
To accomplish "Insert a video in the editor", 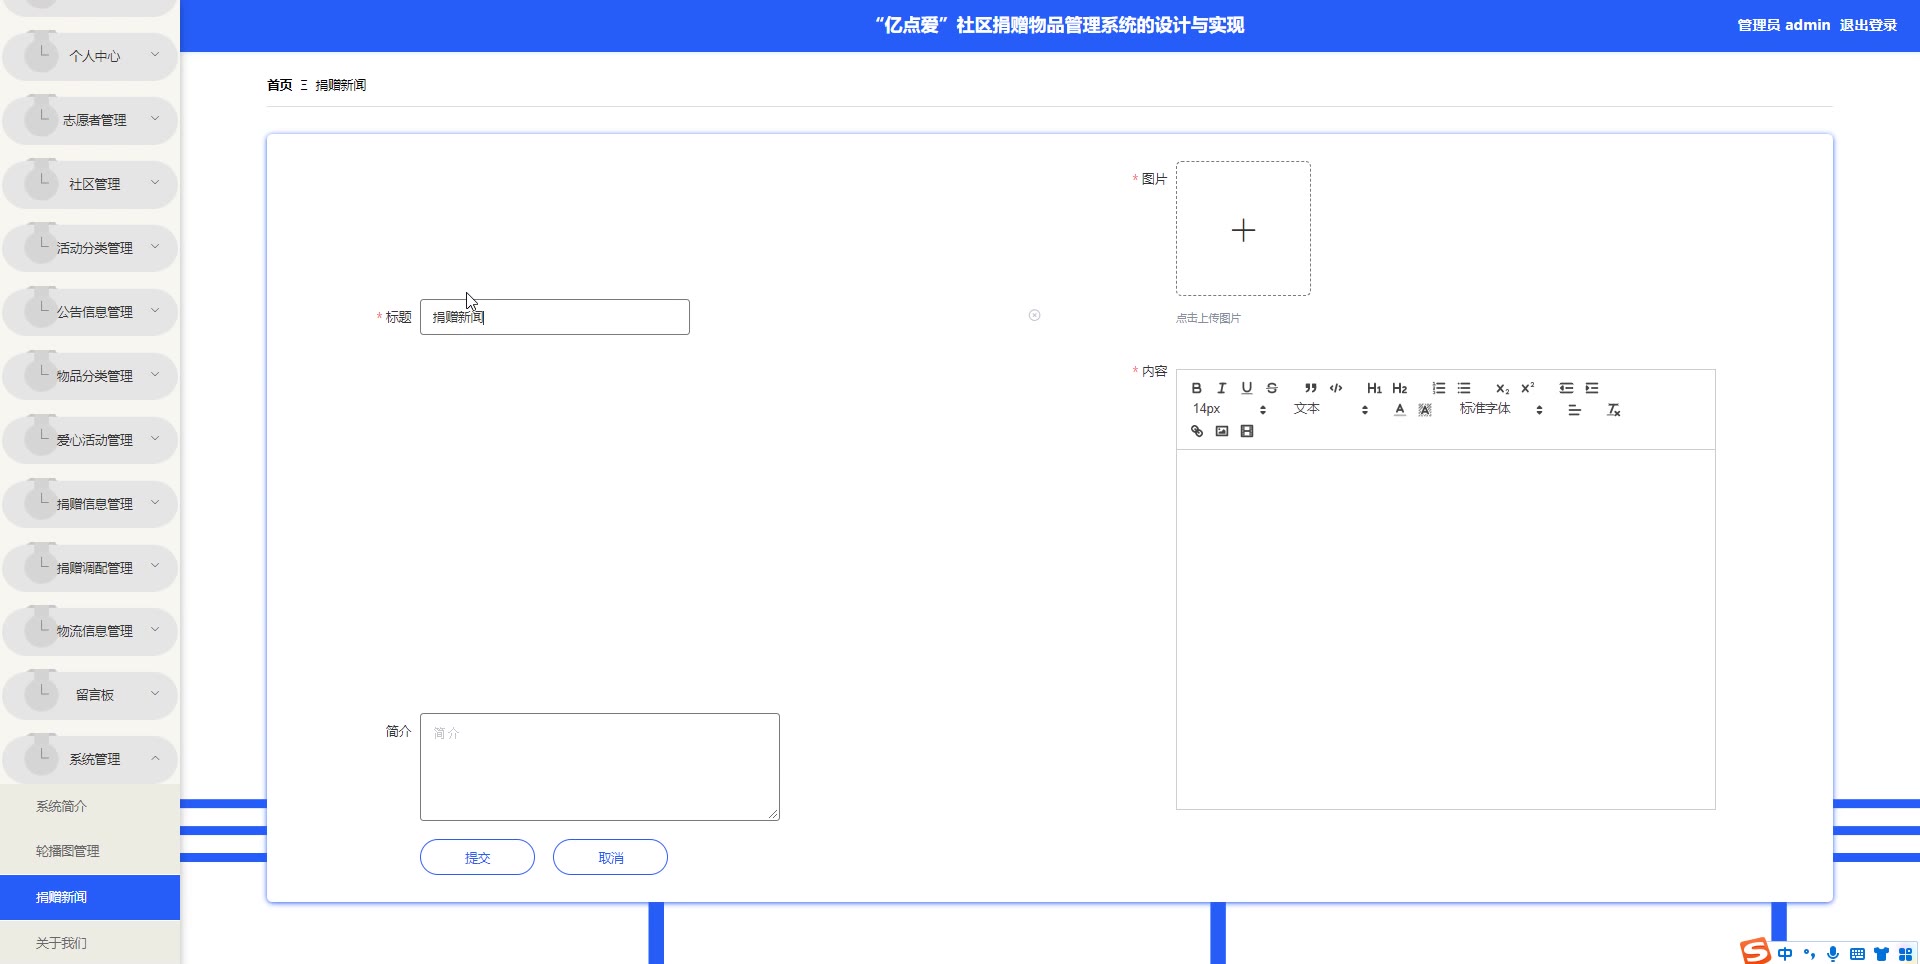I will [x=1247, y=431].
